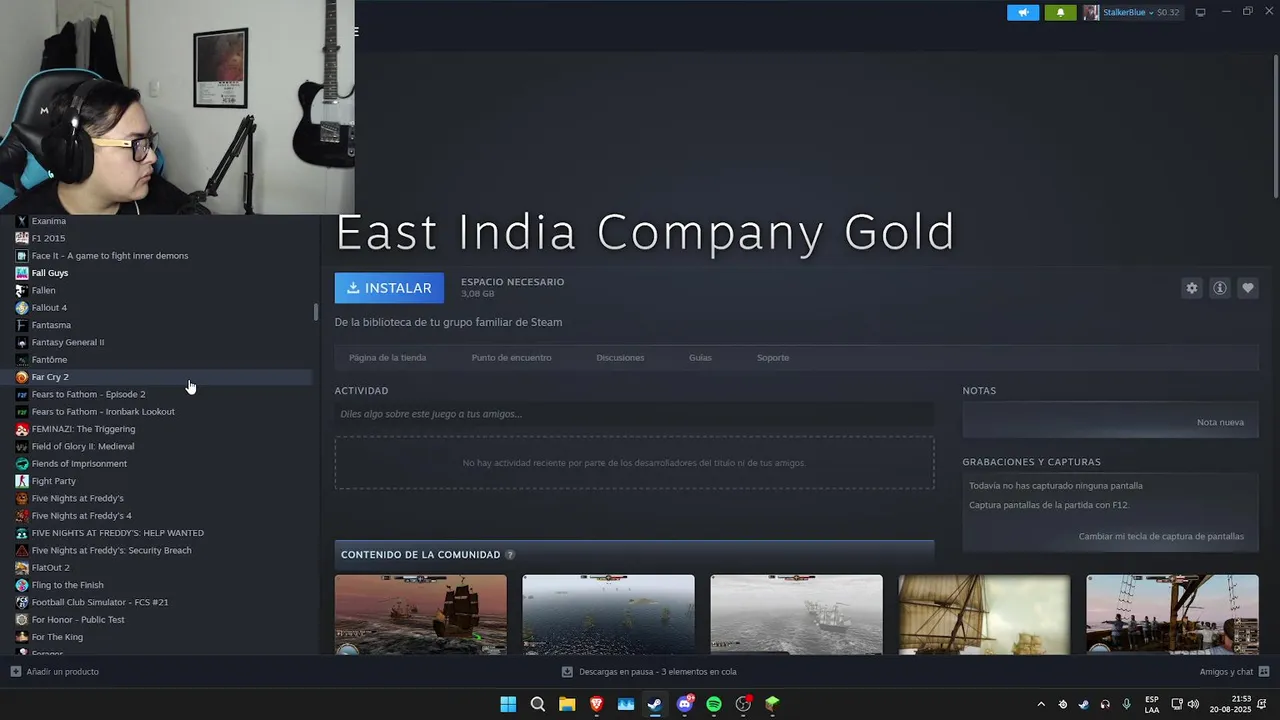Image resolution: width=1280 pixels, height=720 pixels.
Task: Open third community screenshot in gray fog
Action: pyautogui.click(x=796, y=614)
